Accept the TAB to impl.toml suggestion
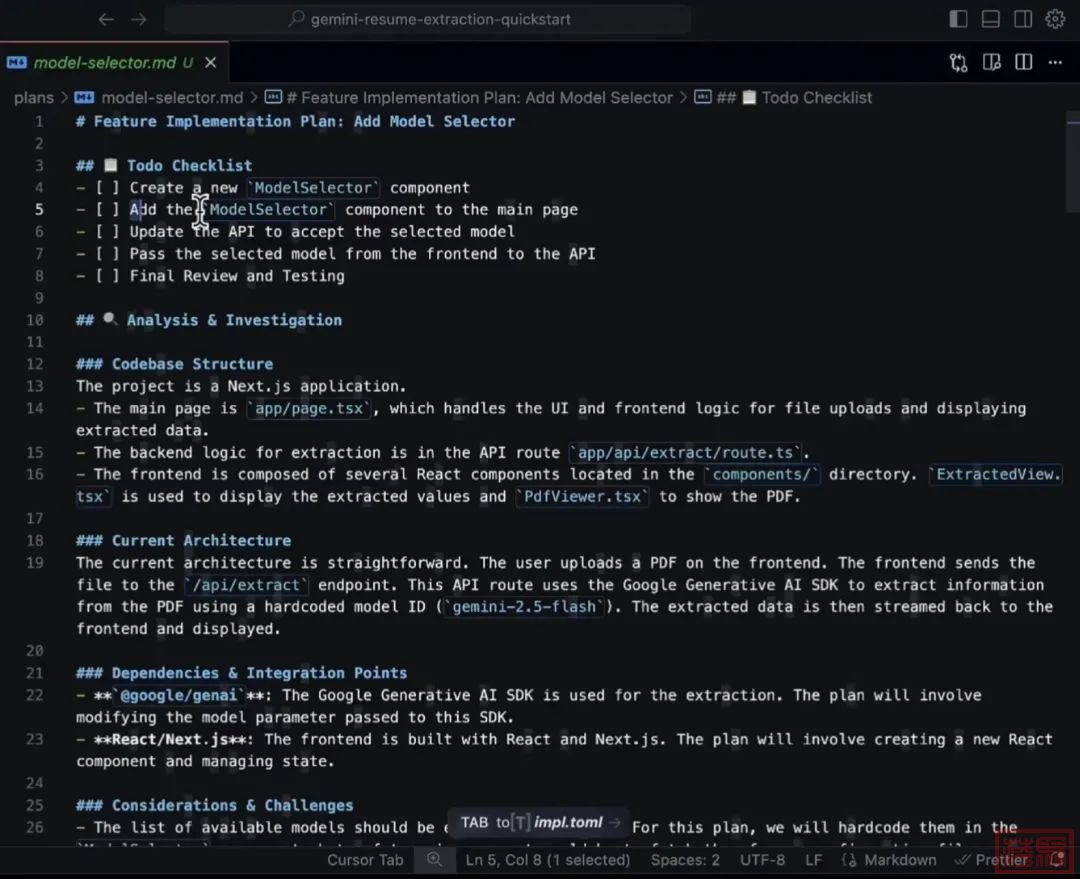 [540, 822]
